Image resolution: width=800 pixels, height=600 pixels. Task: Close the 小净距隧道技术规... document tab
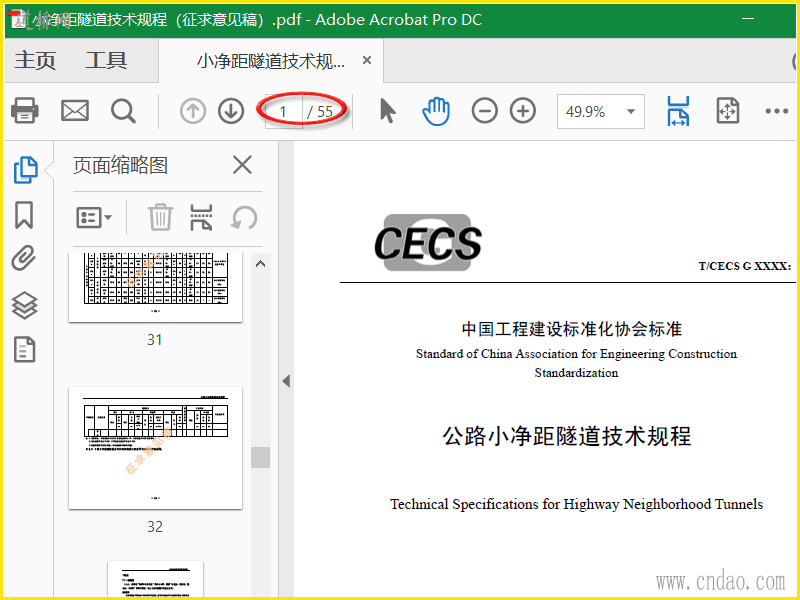(366, 60)
